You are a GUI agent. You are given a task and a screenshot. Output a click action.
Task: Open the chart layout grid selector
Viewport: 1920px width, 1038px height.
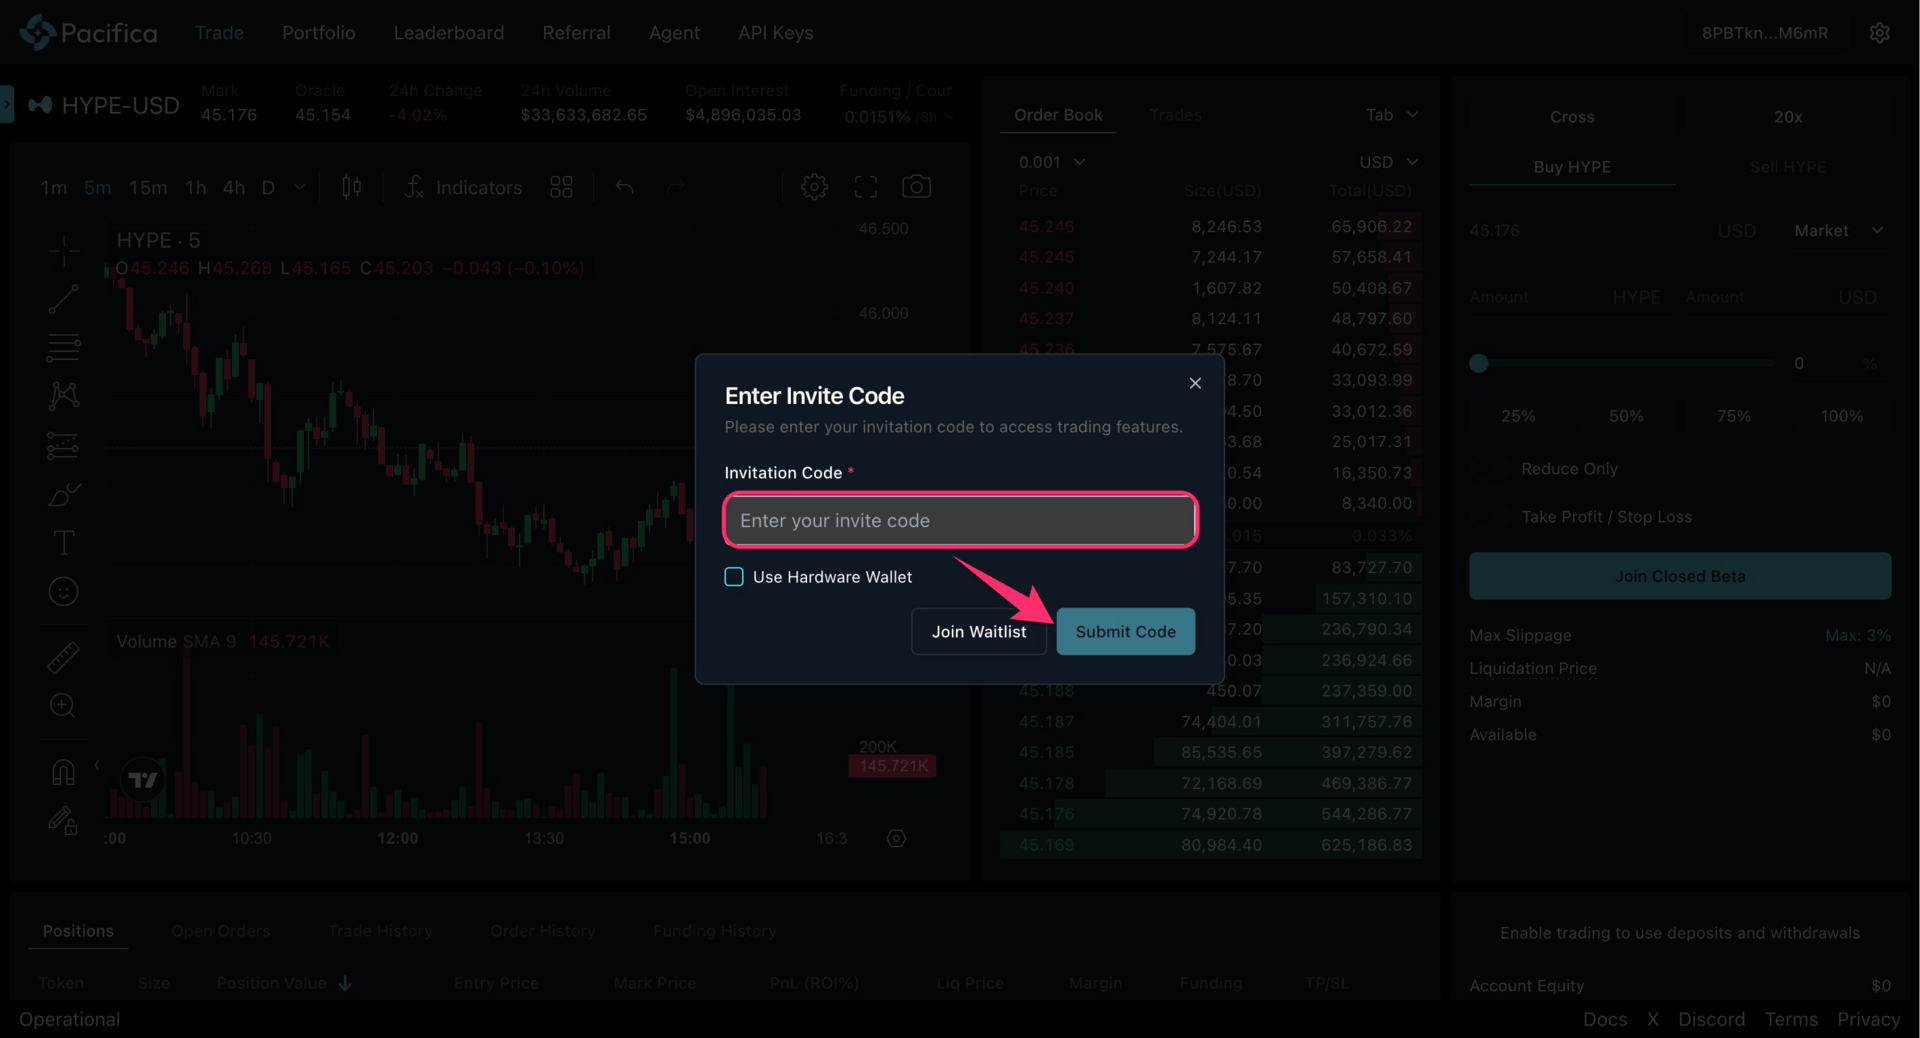pyautogui.click(x=561, y=187)
